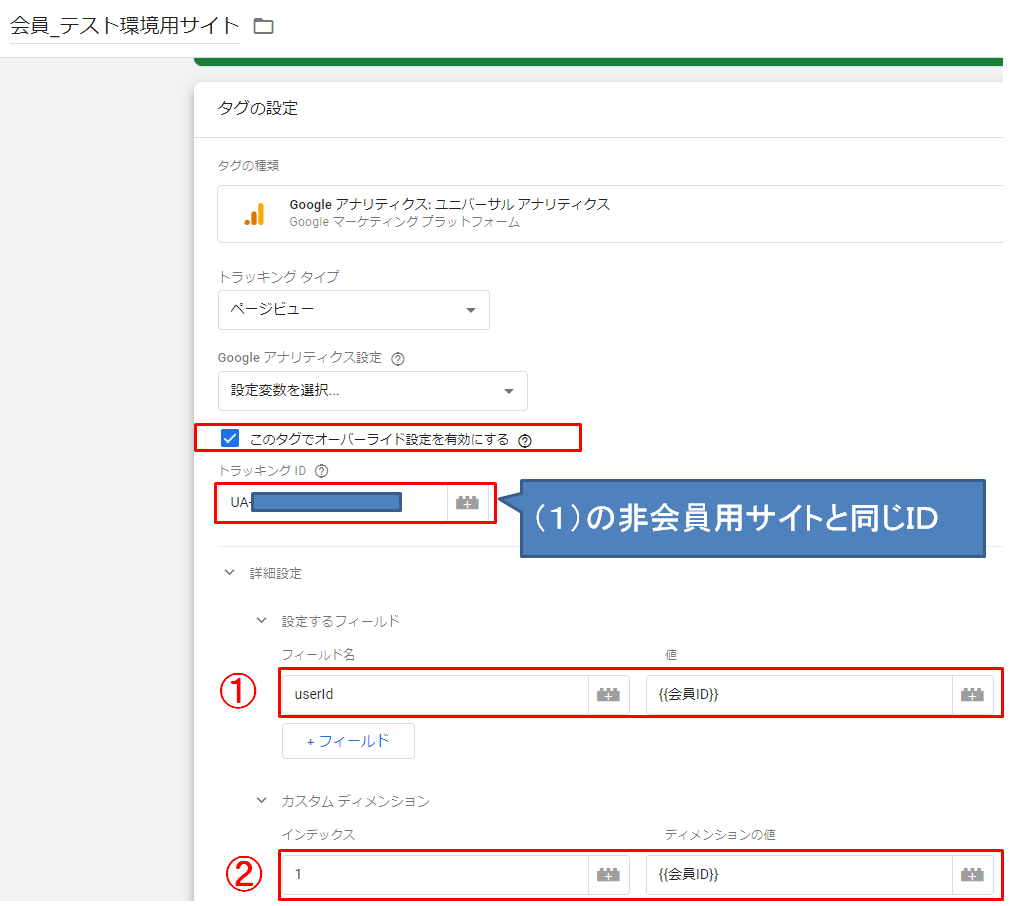Click the Universal Analytics chart icon
Screen dimensions: 1018x906
(254, 214)
